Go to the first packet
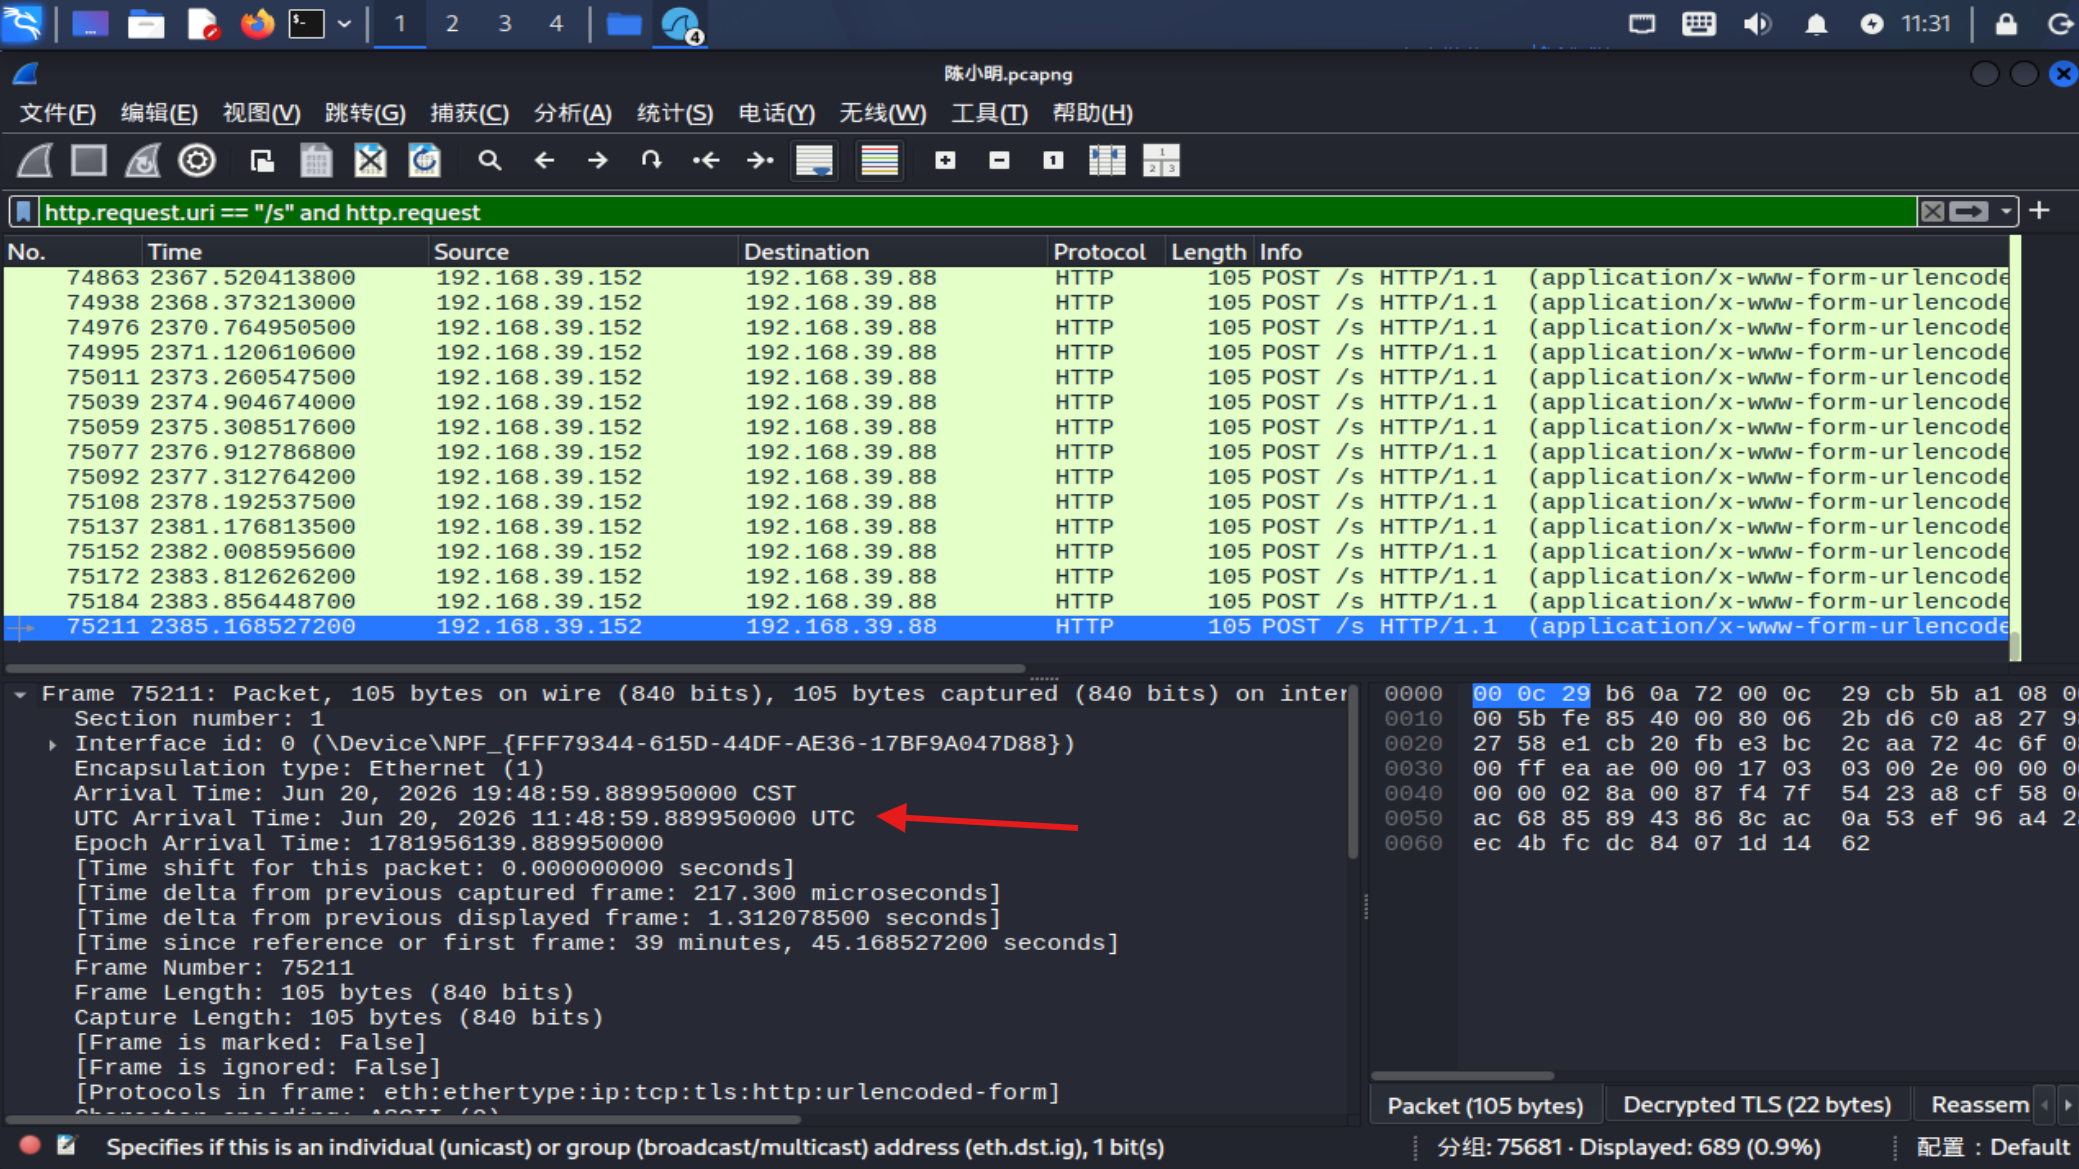2079x1169 pixels. pos(706,160)
